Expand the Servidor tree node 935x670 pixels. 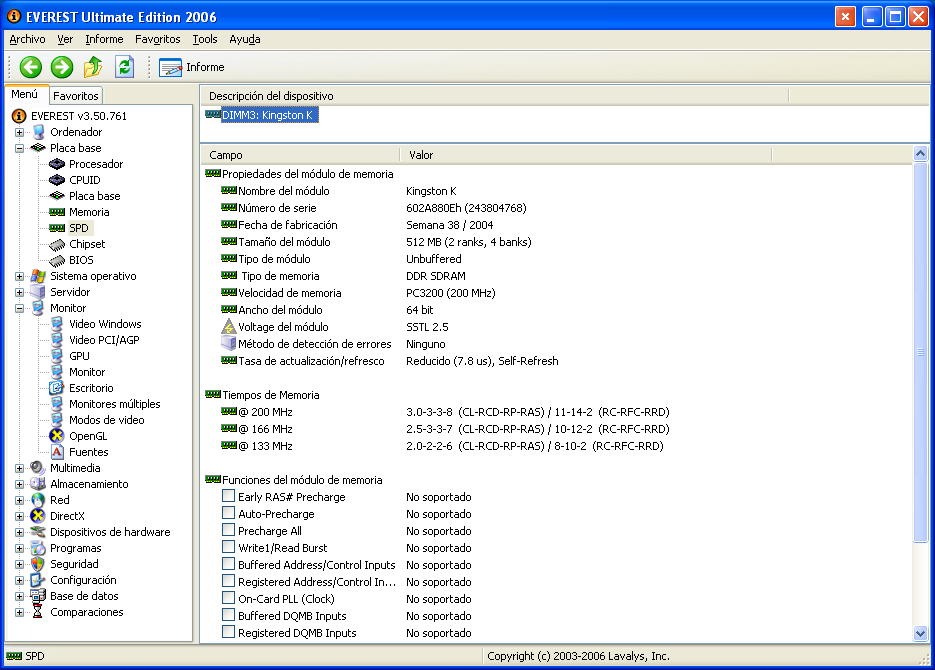[20, 293]
